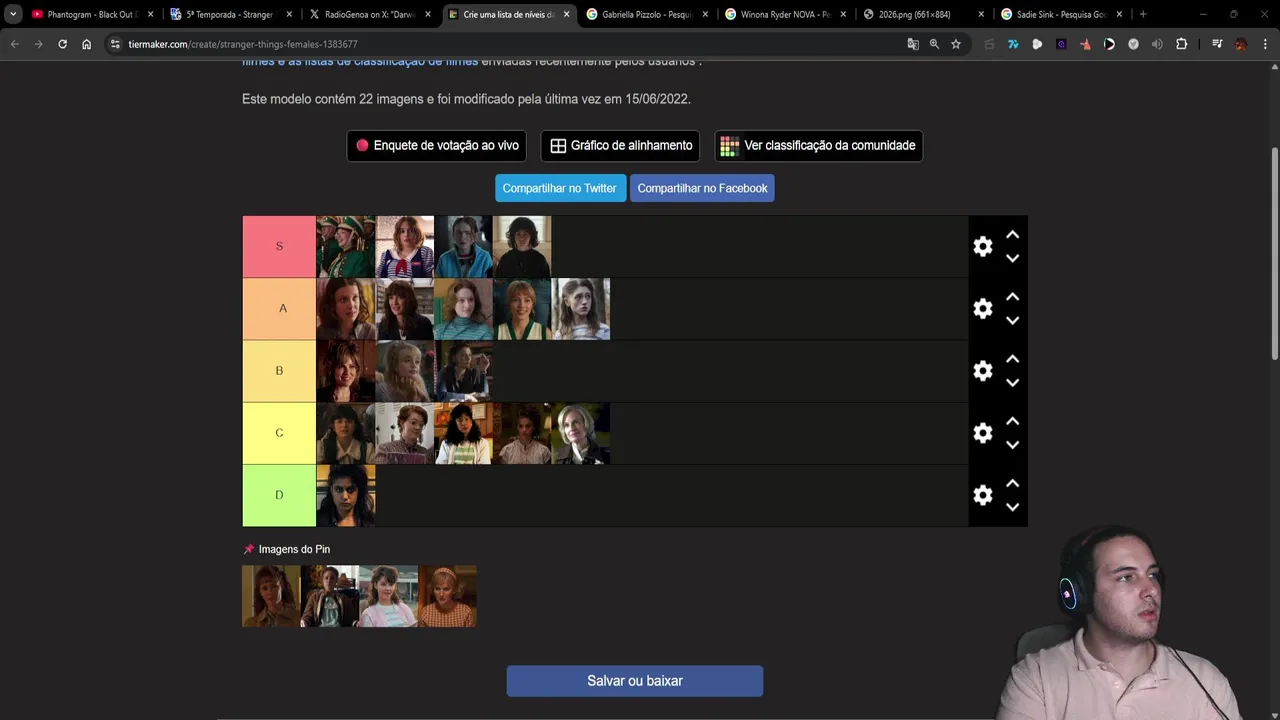Click Compartilhar no Twitter button
Viewport: 1280px width, 720px height.
(560, 188)
